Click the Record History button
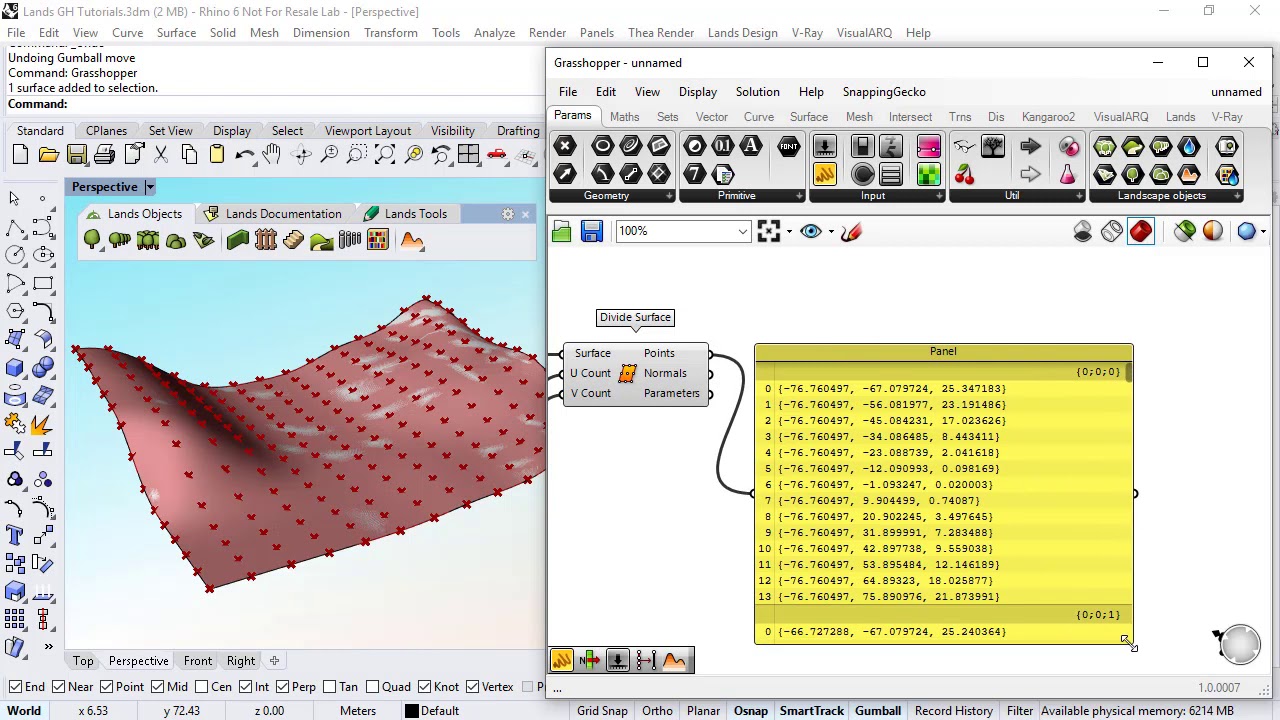Viewport: 1280px width, 720px height. point(953,711)
